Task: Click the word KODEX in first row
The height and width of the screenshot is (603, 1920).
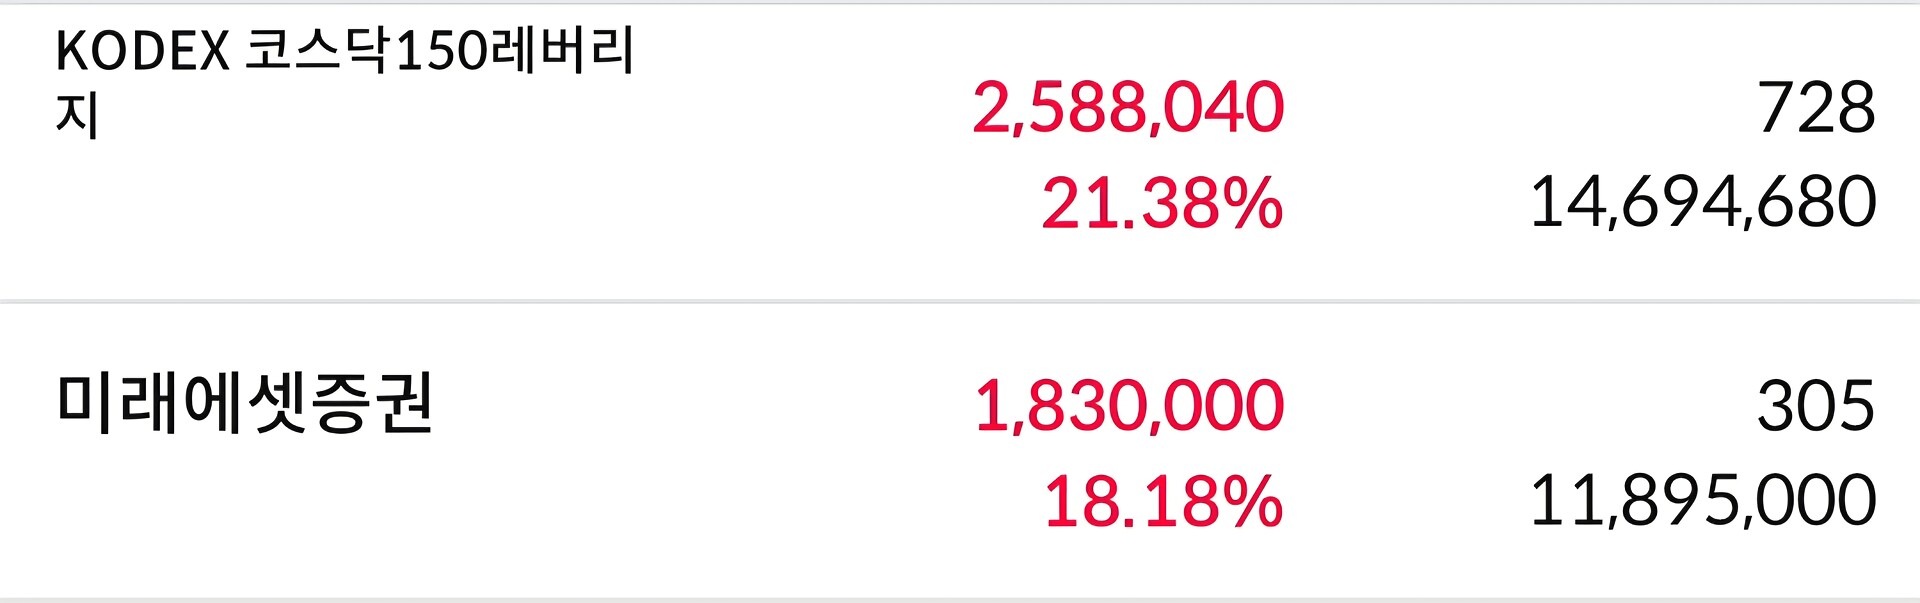Action: pos(143,51)
